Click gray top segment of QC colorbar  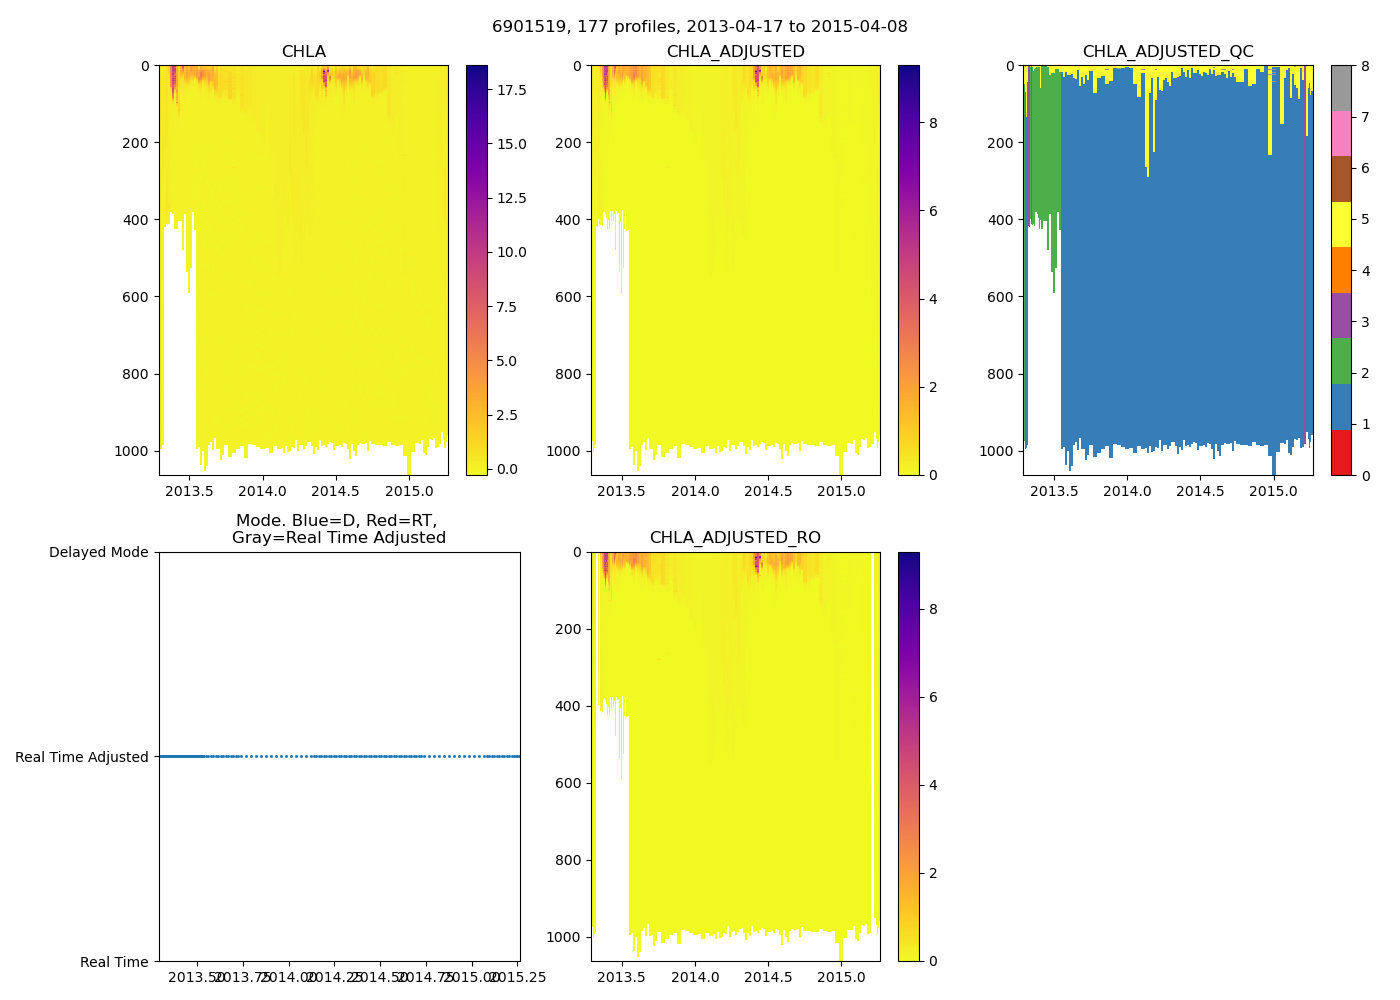(x=1341, y=88)
